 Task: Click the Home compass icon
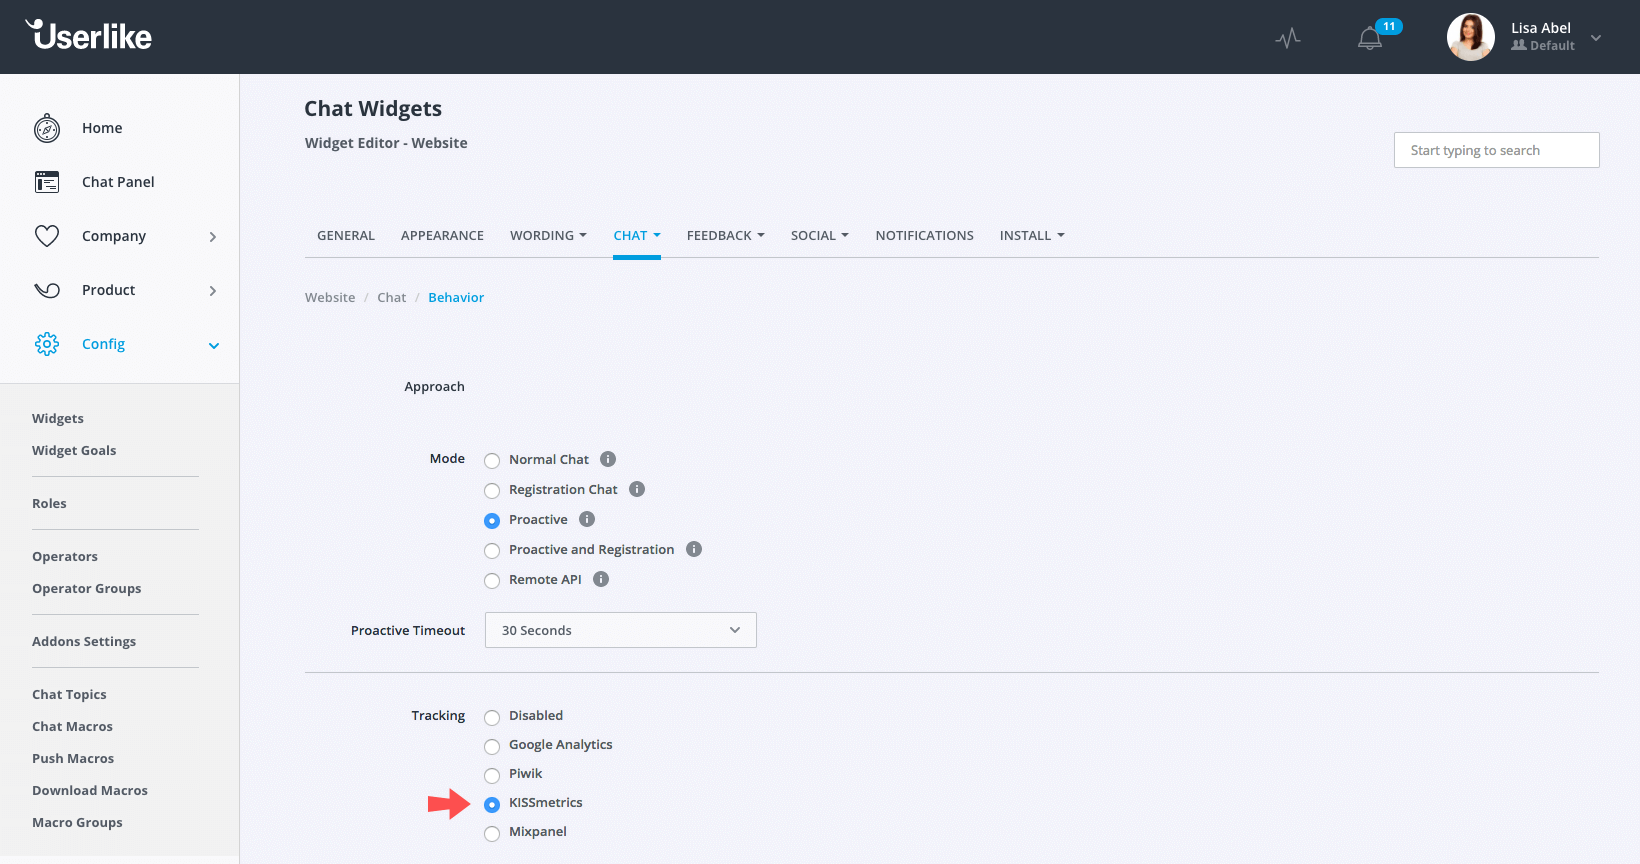(47, 128)
